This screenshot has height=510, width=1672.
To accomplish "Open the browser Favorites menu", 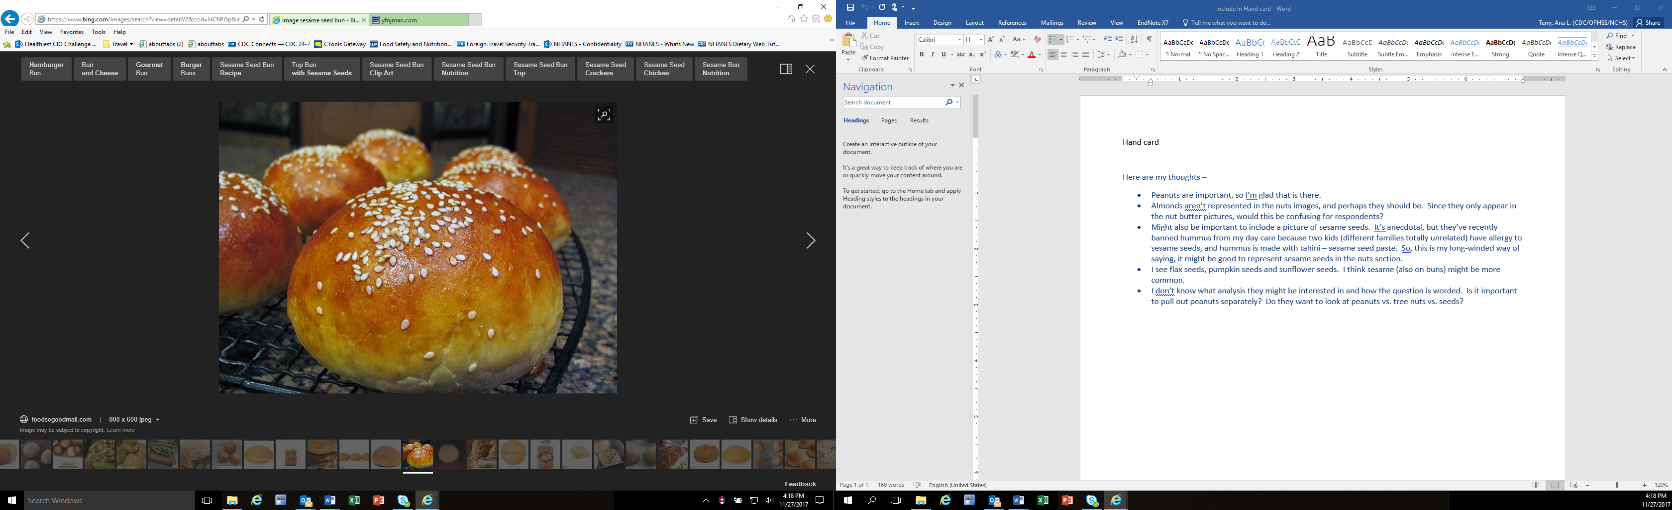I will (x=72, y=32).
